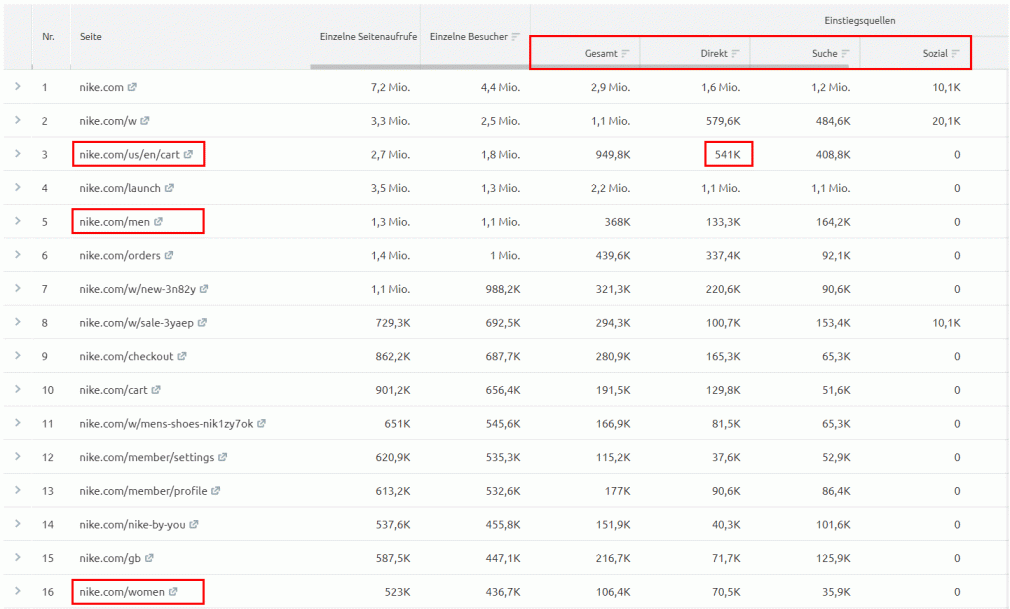The image size is (1010, 609).
Task: Select the 862,2K page views value
Action: pyautogui.click(x=393, y=356)
